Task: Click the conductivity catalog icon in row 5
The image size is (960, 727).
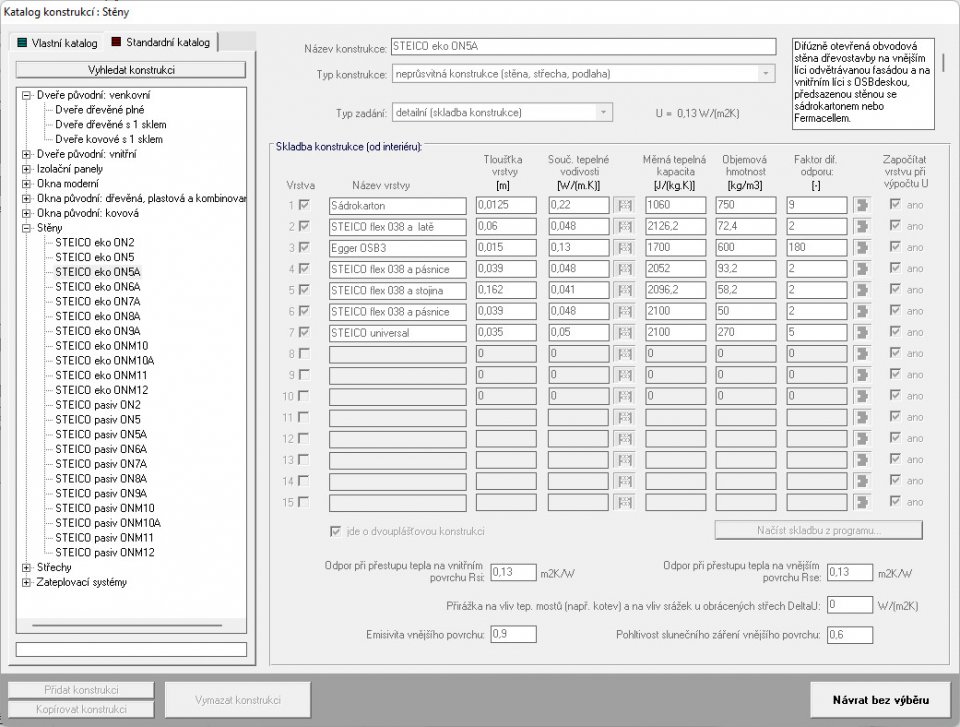Action: pos(624,290)
